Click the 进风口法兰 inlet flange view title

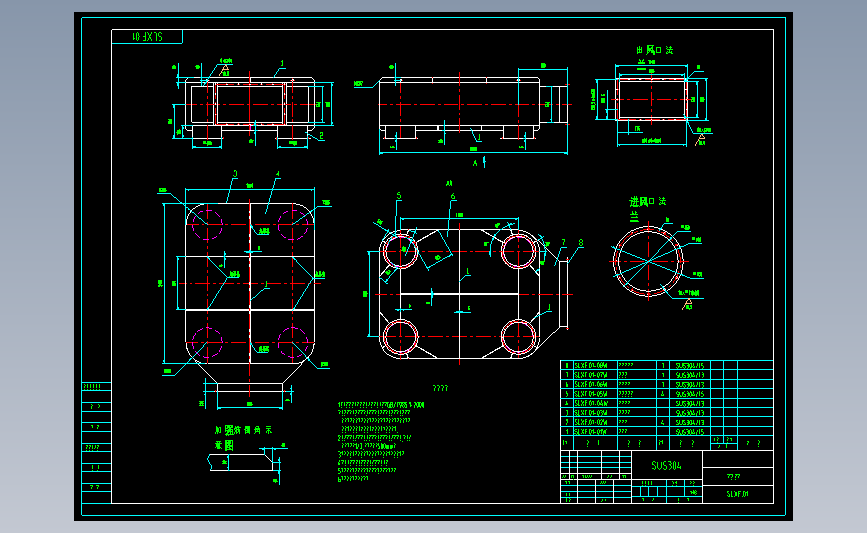pos(647,208)
